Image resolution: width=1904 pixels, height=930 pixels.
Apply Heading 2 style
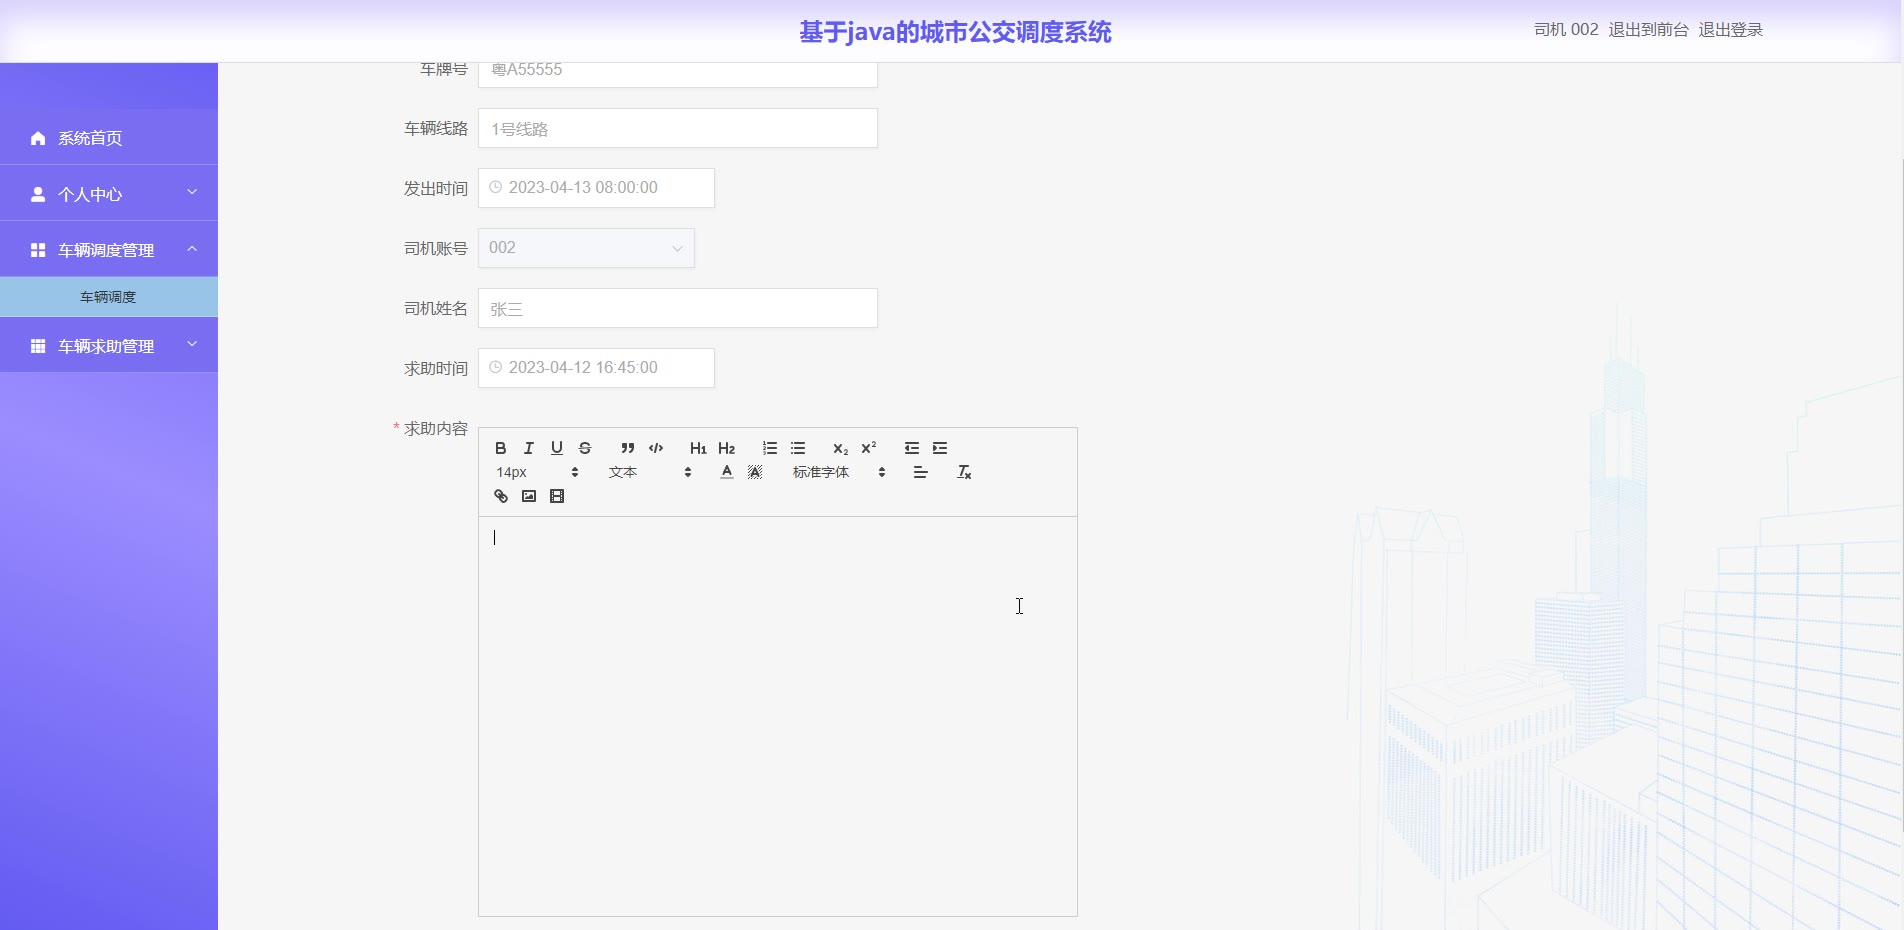[727, 448]
